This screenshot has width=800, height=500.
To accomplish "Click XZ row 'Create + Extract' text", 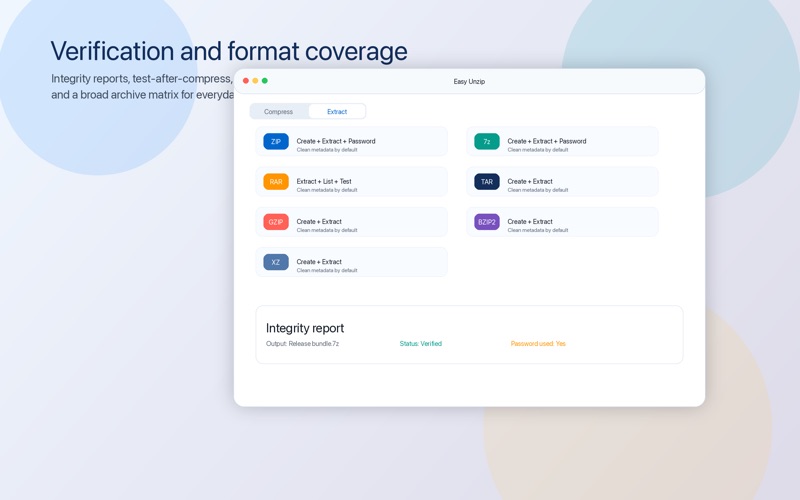I will point(319,262).
